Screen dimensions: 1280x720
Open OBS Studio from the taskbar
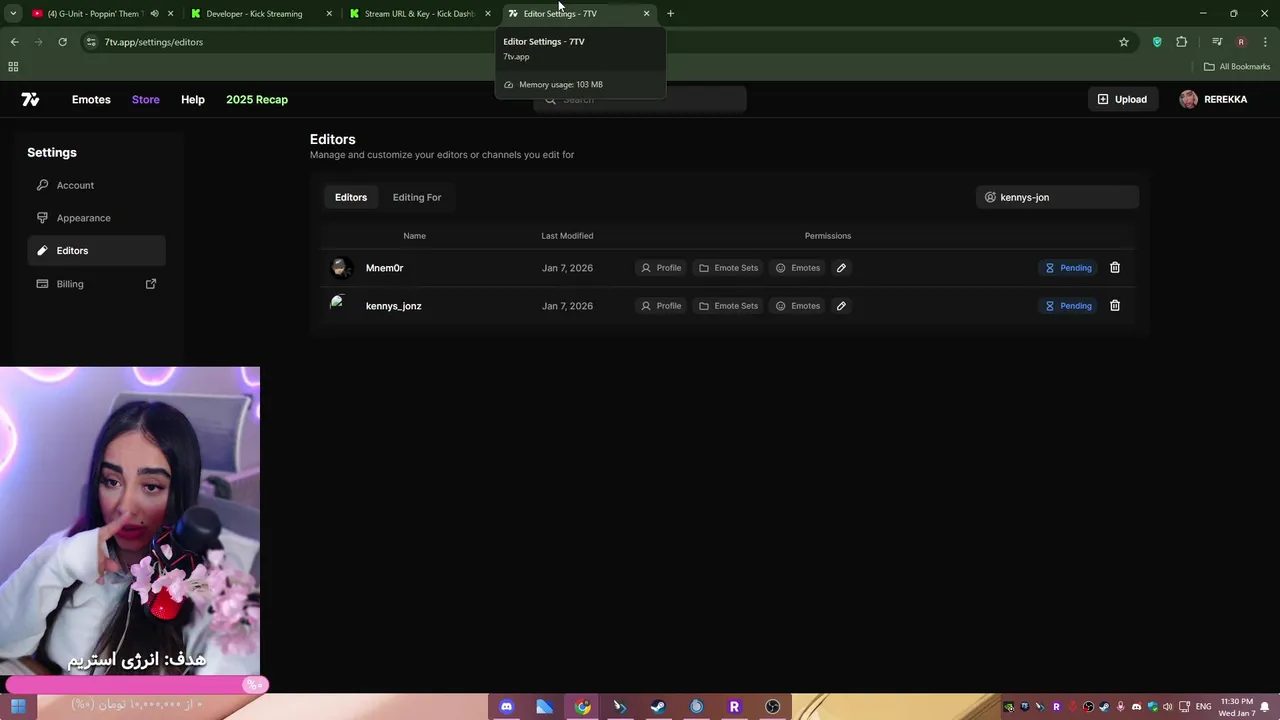tap(772, 706)
